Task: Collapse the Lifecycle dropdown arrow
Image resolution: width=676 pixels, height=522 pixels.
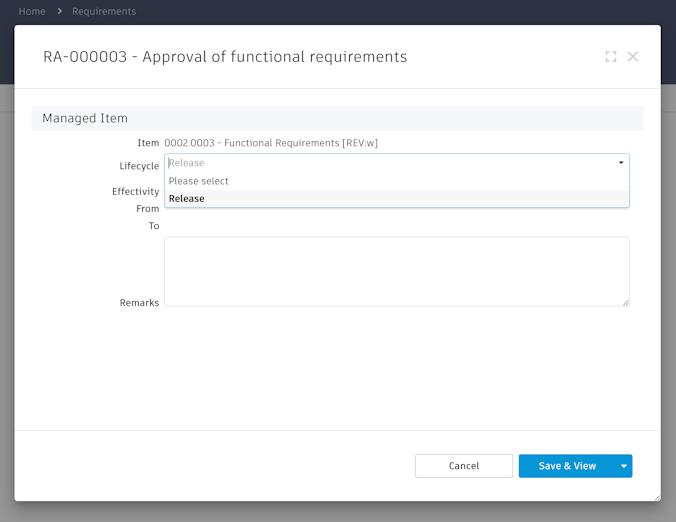Action: tap(621, 163)
